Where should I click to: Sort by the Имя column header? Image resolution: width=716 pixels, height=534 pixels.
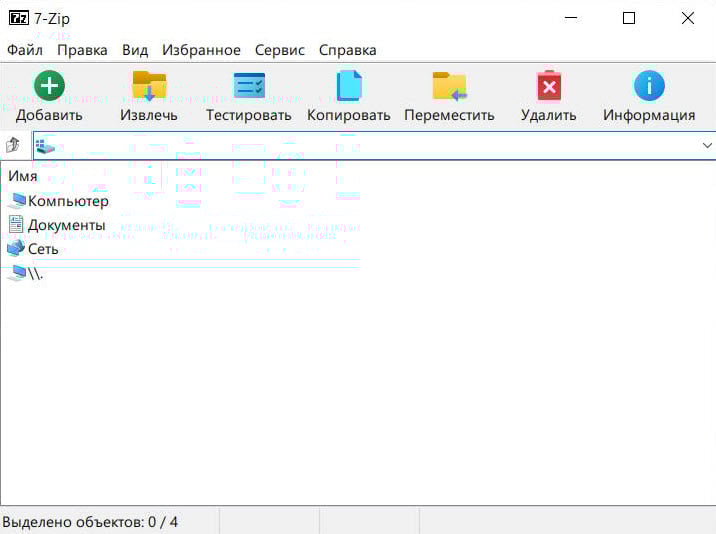click(23, 176)
